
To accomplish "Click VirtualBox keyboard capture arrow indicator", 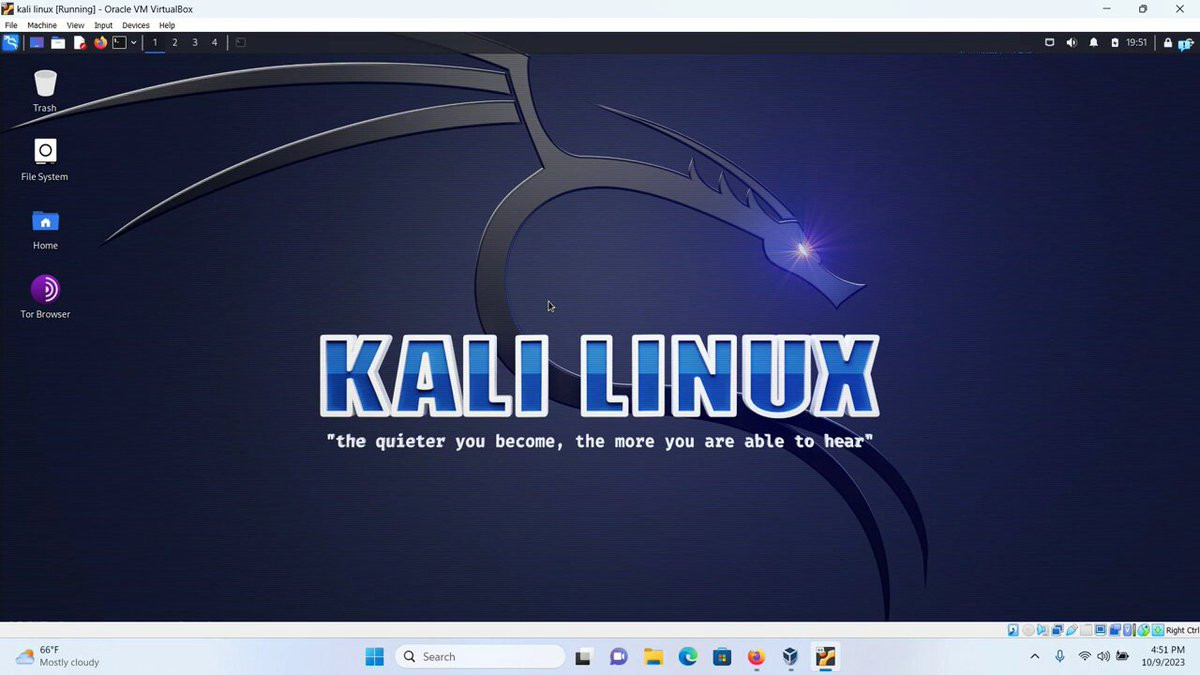I will (x=1158, y=630).
